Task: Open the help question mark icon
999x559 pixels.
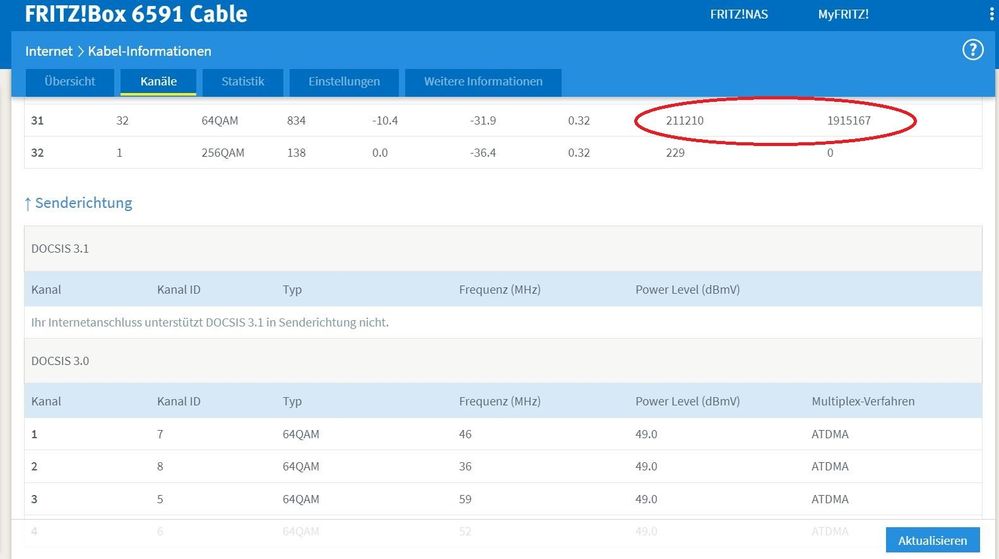Action: [972, 50]
